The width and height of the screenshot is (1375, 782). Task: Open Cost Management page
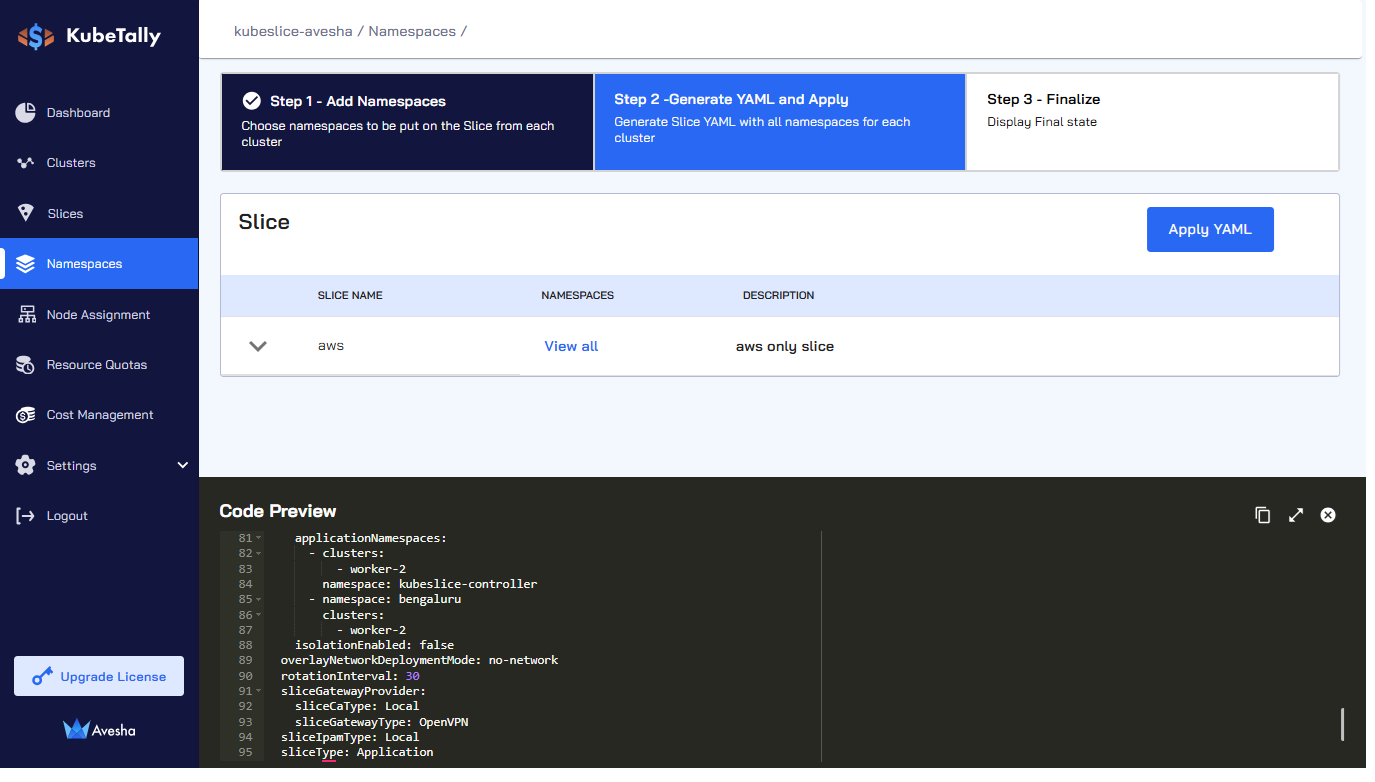(99, 415)
